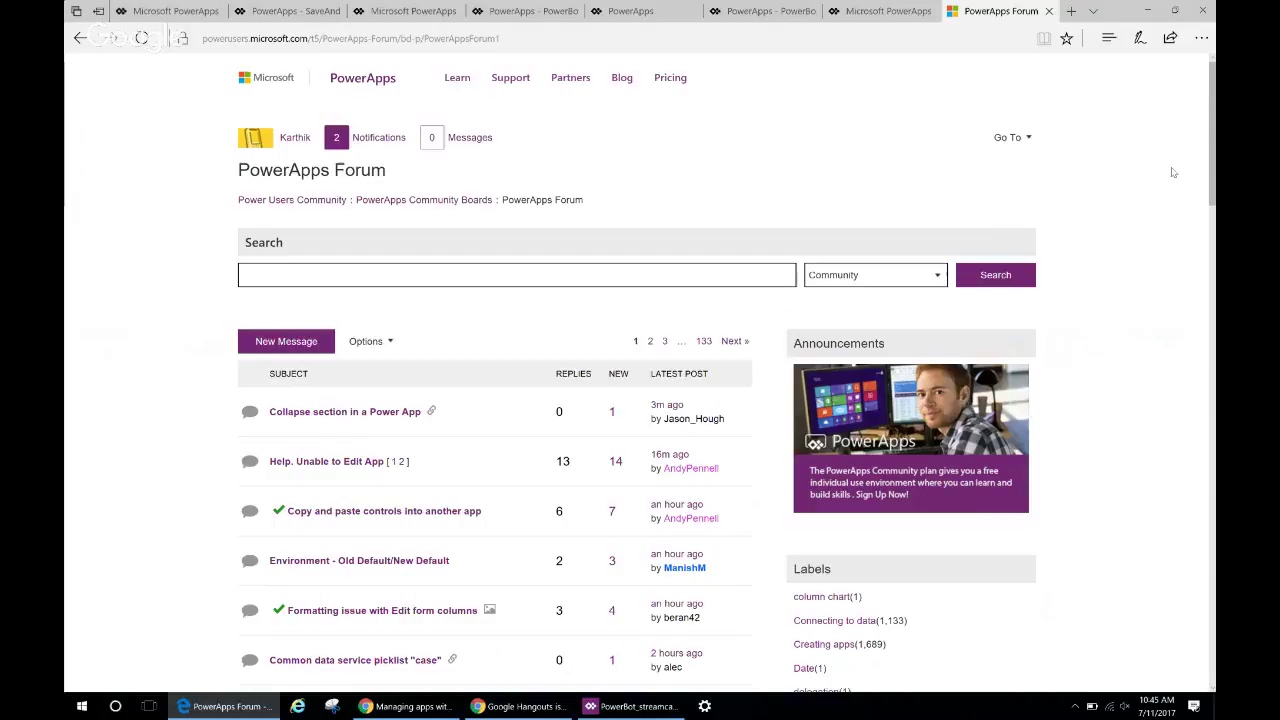Switch to the 'PowerApps - SaveAnd' browser tab
The image size is (1280, 720).
coord(288,11)
